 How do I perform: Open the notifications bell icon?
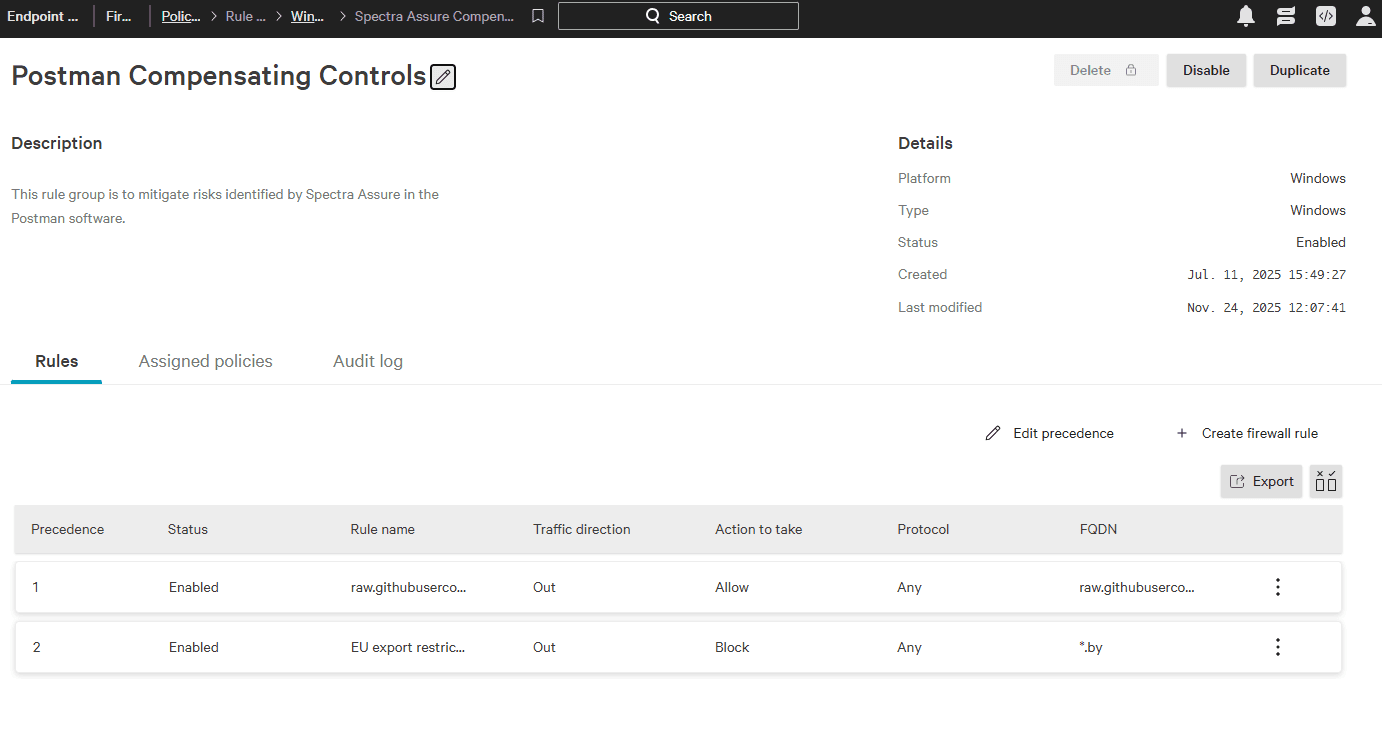(1246, 16)
